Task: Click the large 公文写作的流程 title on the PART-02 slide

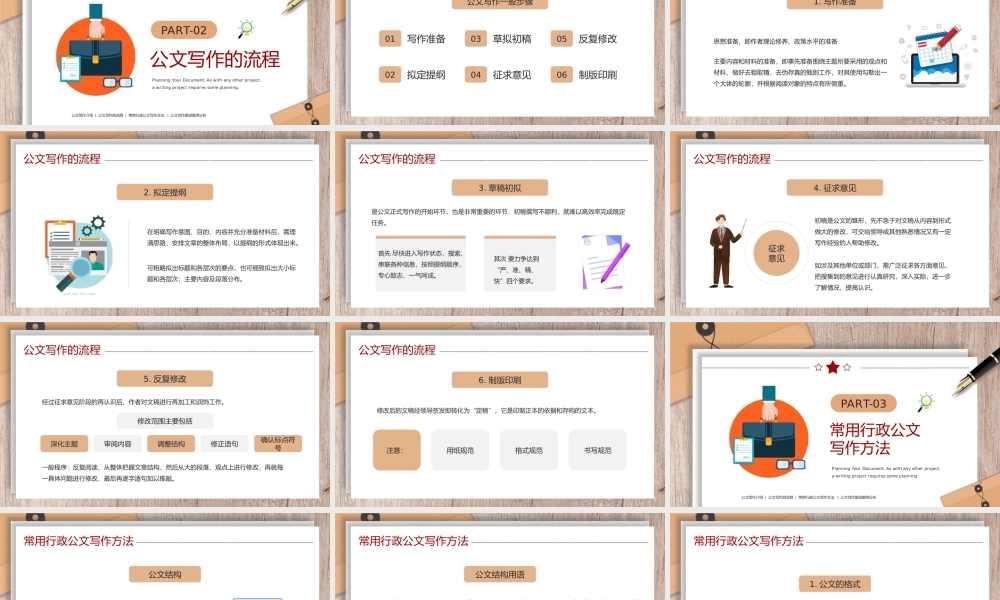Action: 215,59
